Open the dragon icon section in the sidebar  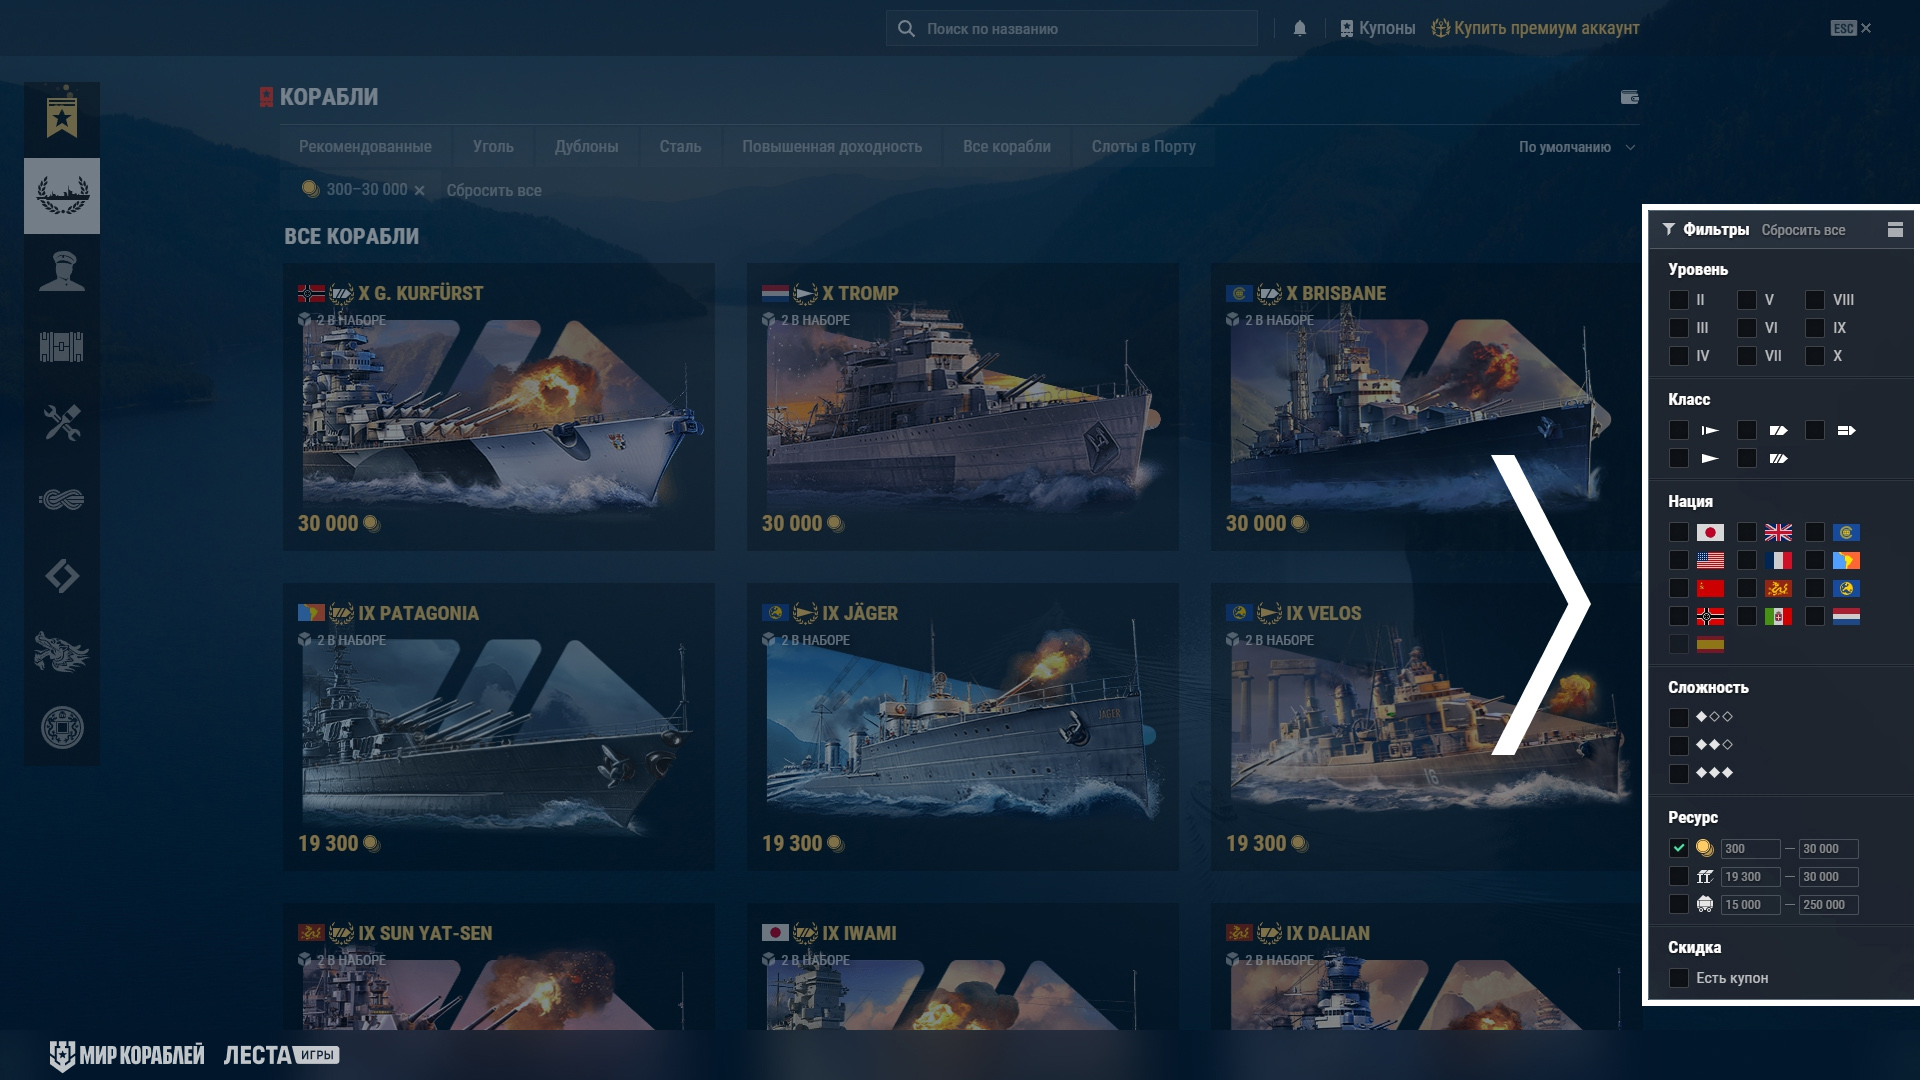coord(62,652)
